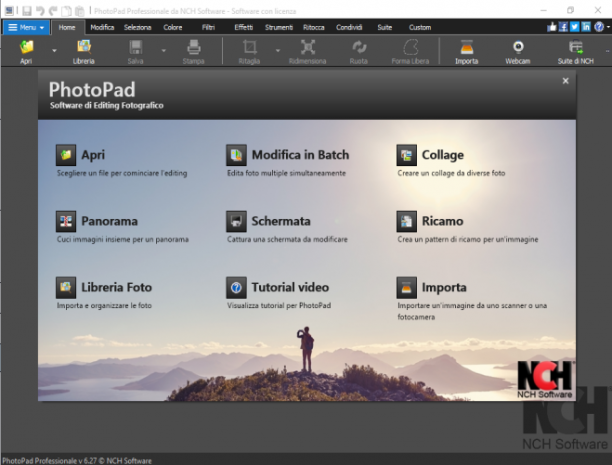This screenshot has width=612, height=465.
Task: Expand the blue Menu dropdown
Action: [x=26, y=27]
